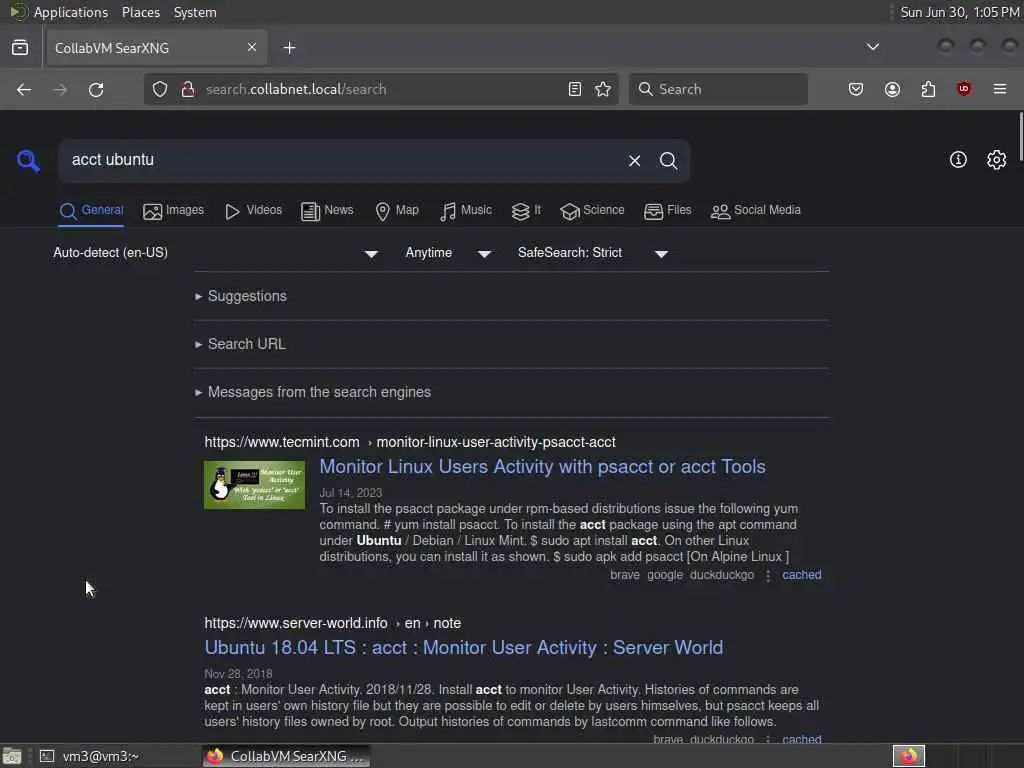Open the tracking protection shield icon
The width and height of the screenshot is (1024, 768).
tap(160, 89)
